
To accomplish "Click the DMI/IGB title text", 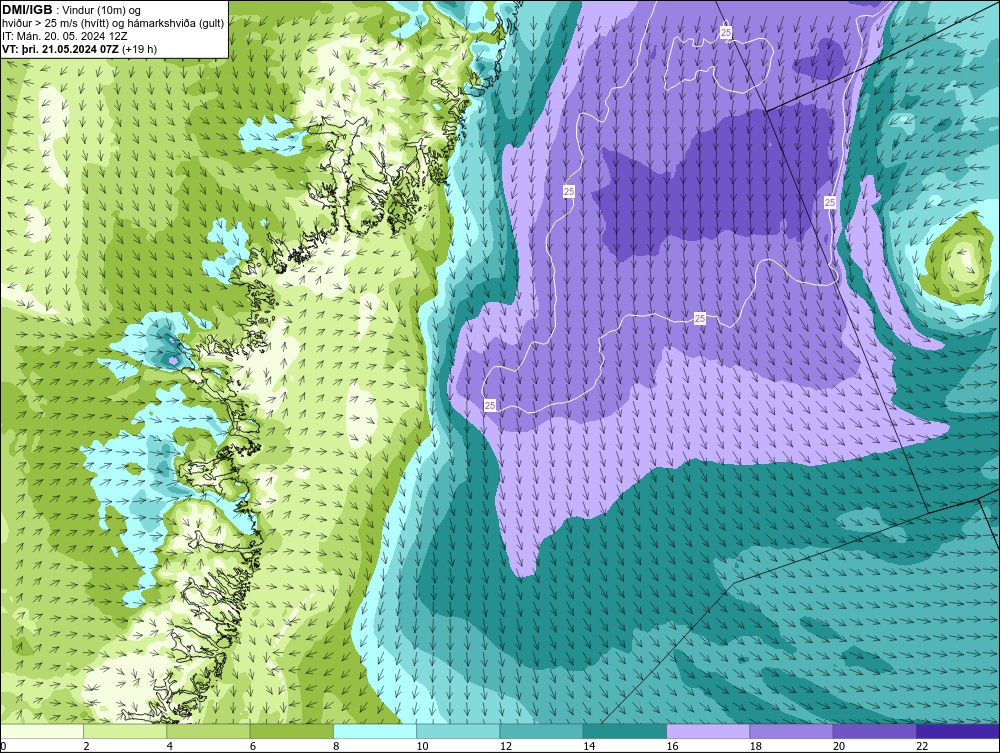I will (x=27, y=10).
